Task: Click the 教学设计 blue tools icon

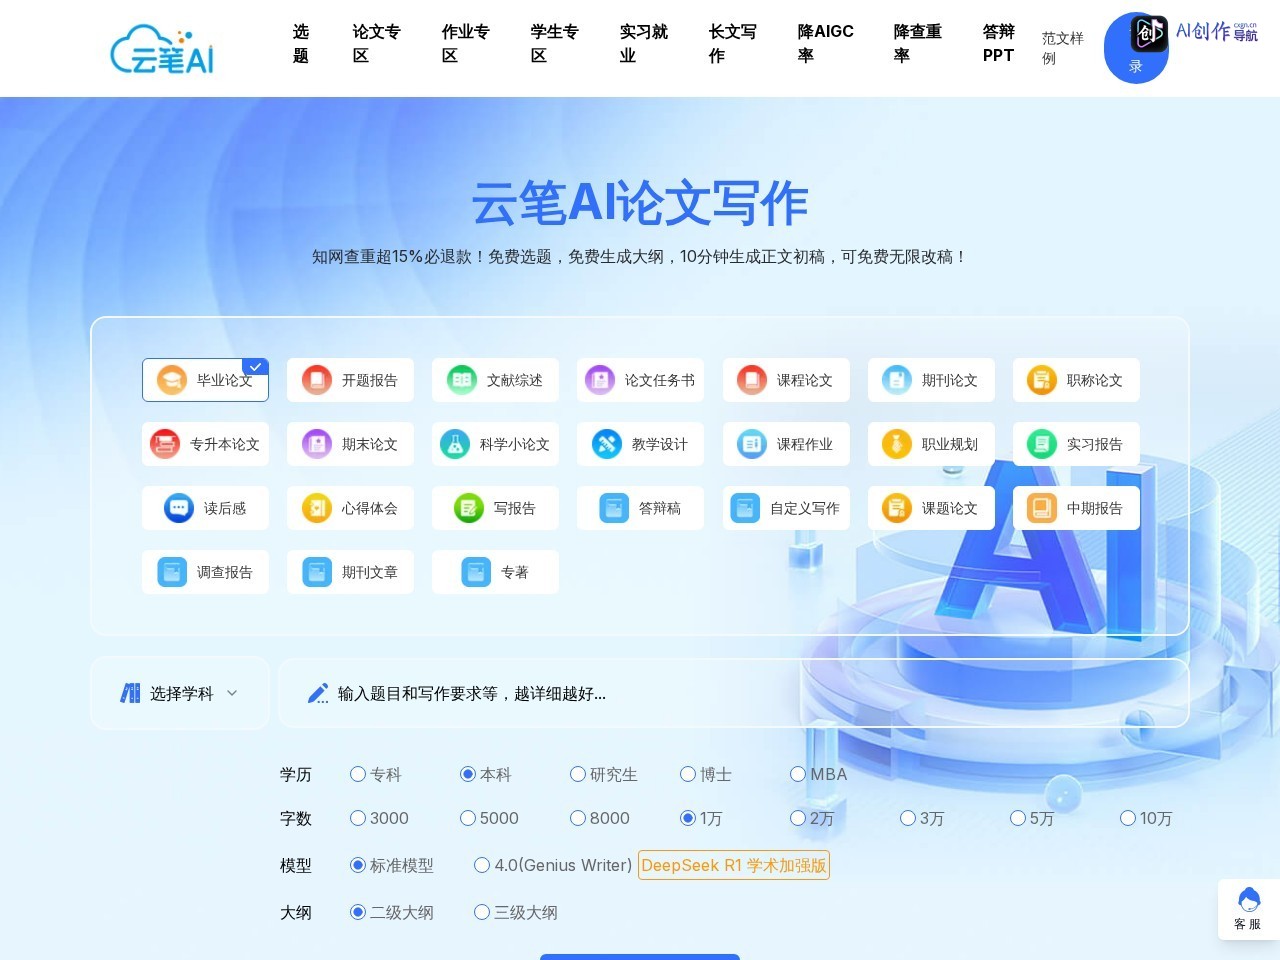Action: click(x=607, y=444)
